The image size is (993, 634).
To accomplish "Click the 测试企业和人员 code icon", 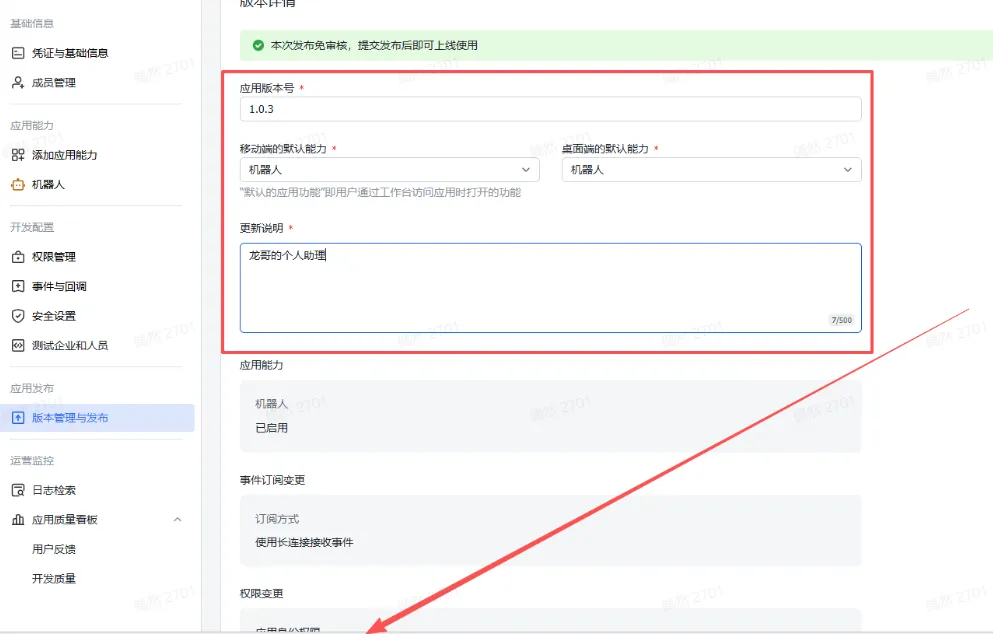I will tap(18, 345).
